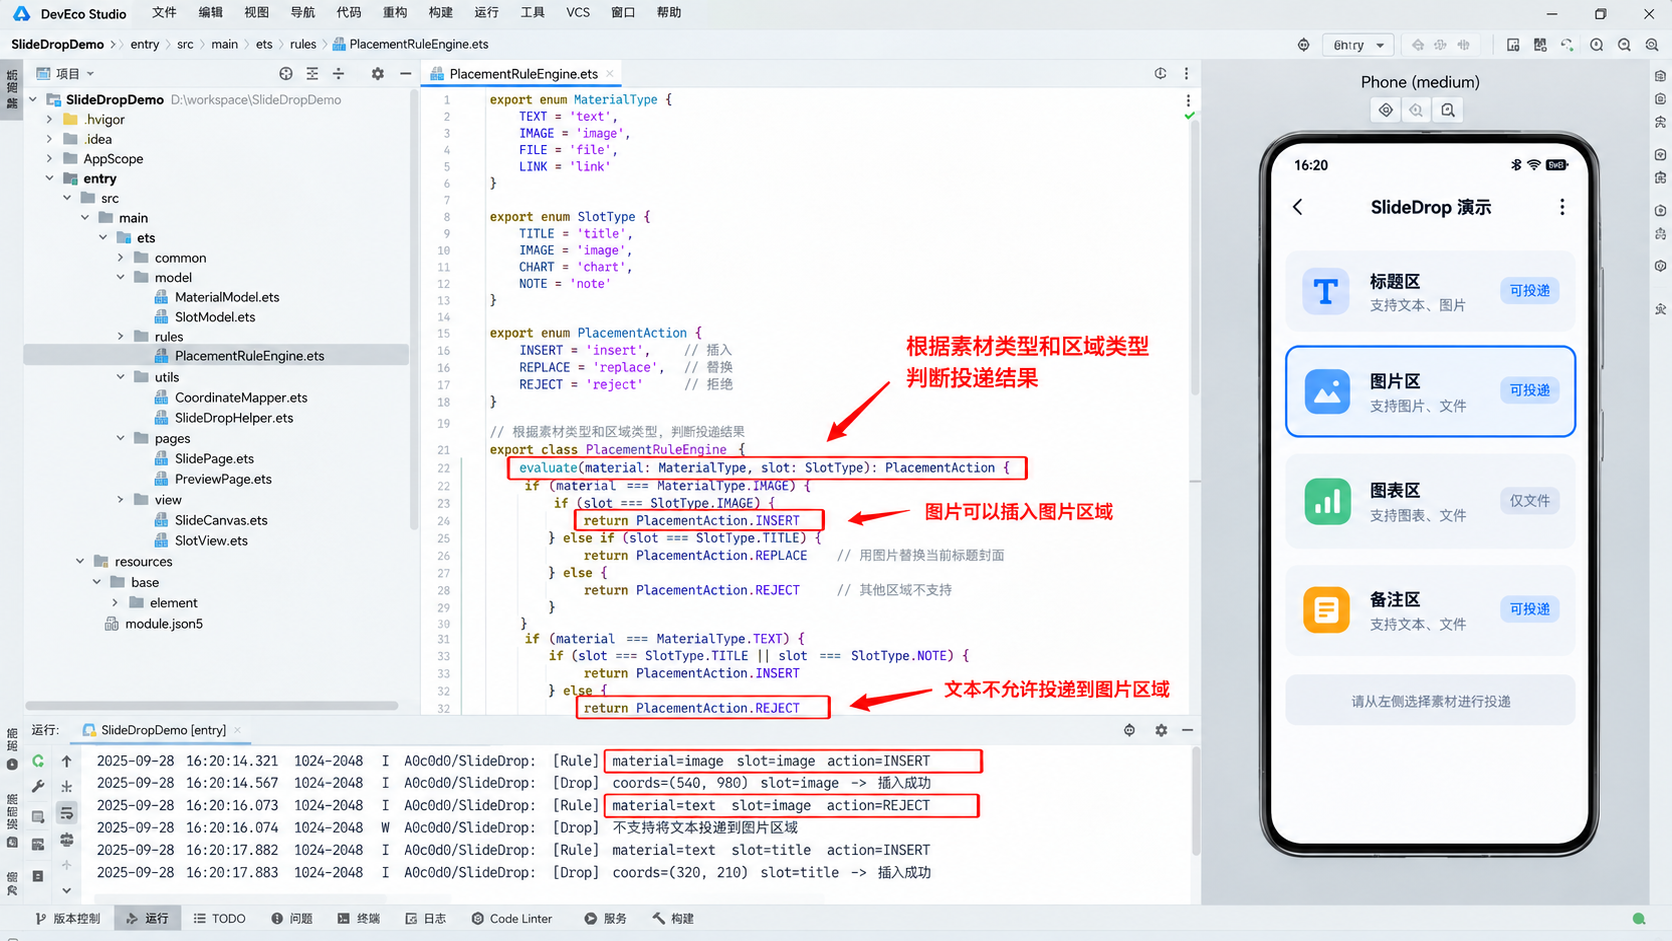Open the VCS menu
Screen dimensions: 1672x941
point(578,13)
